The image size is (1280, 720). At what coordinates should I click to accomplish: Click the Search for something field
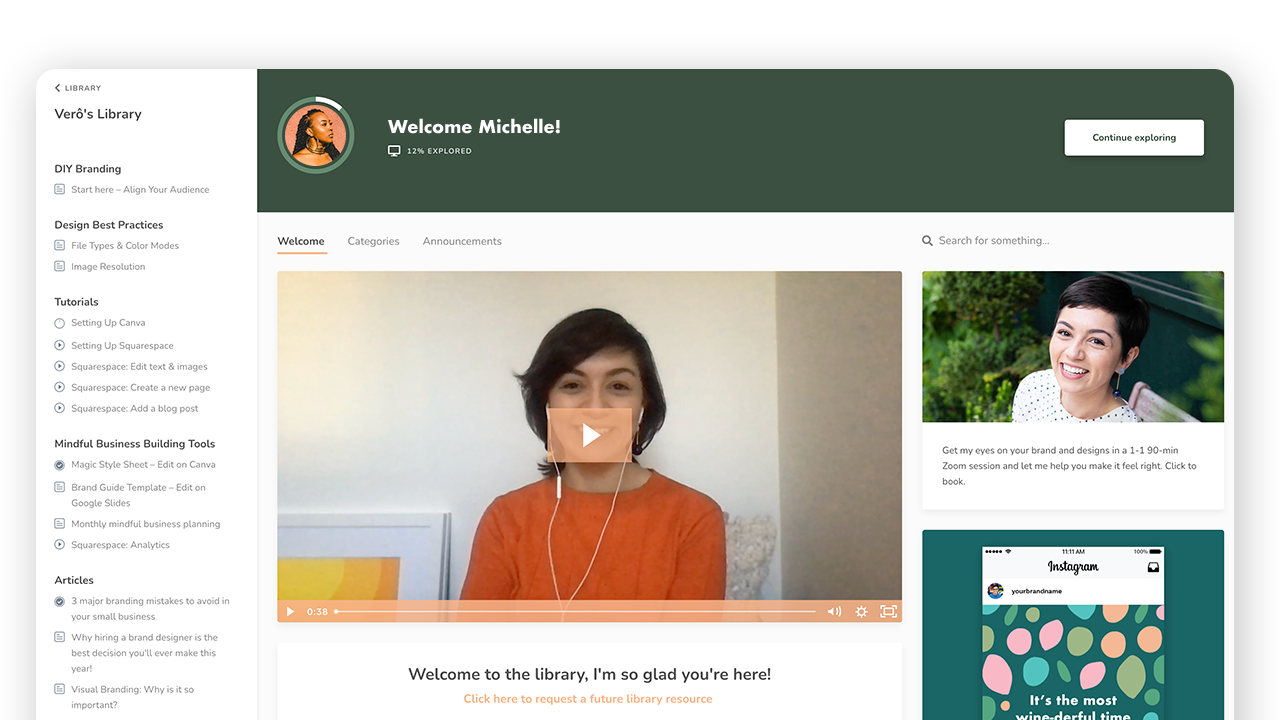pyautogui.click(x=1072, y=241)
